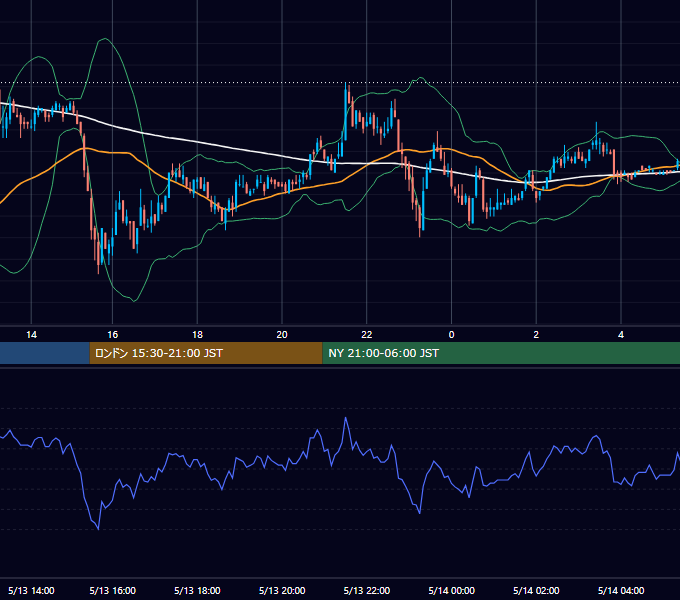The width and height of the screenshot is (680, 600).
Task: Click the 5/14 04:00 date label
Action: [x=621, y=590]
